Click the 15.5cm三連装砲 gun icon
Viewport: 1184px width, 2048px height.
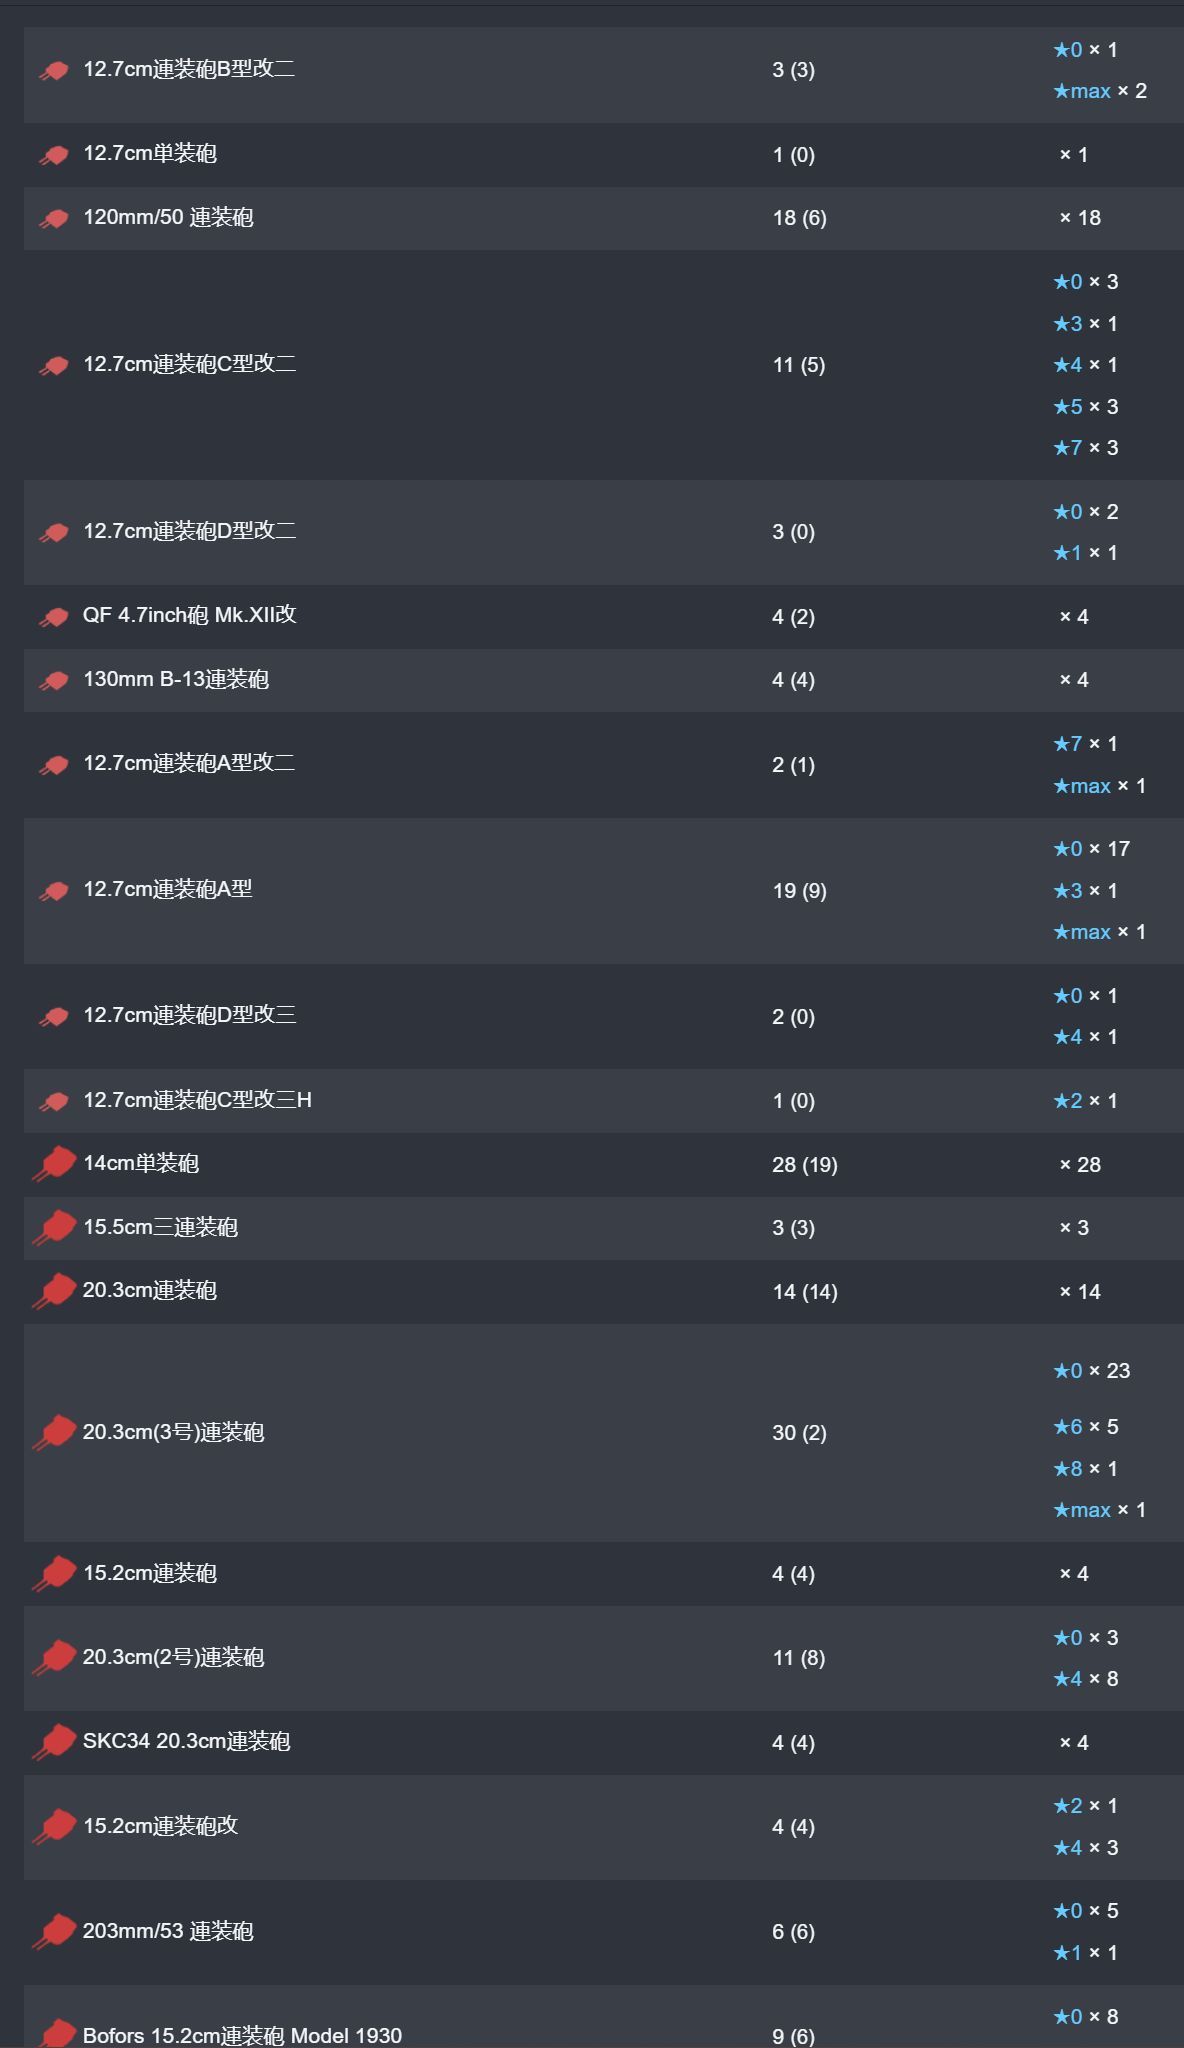(54, 1228)
